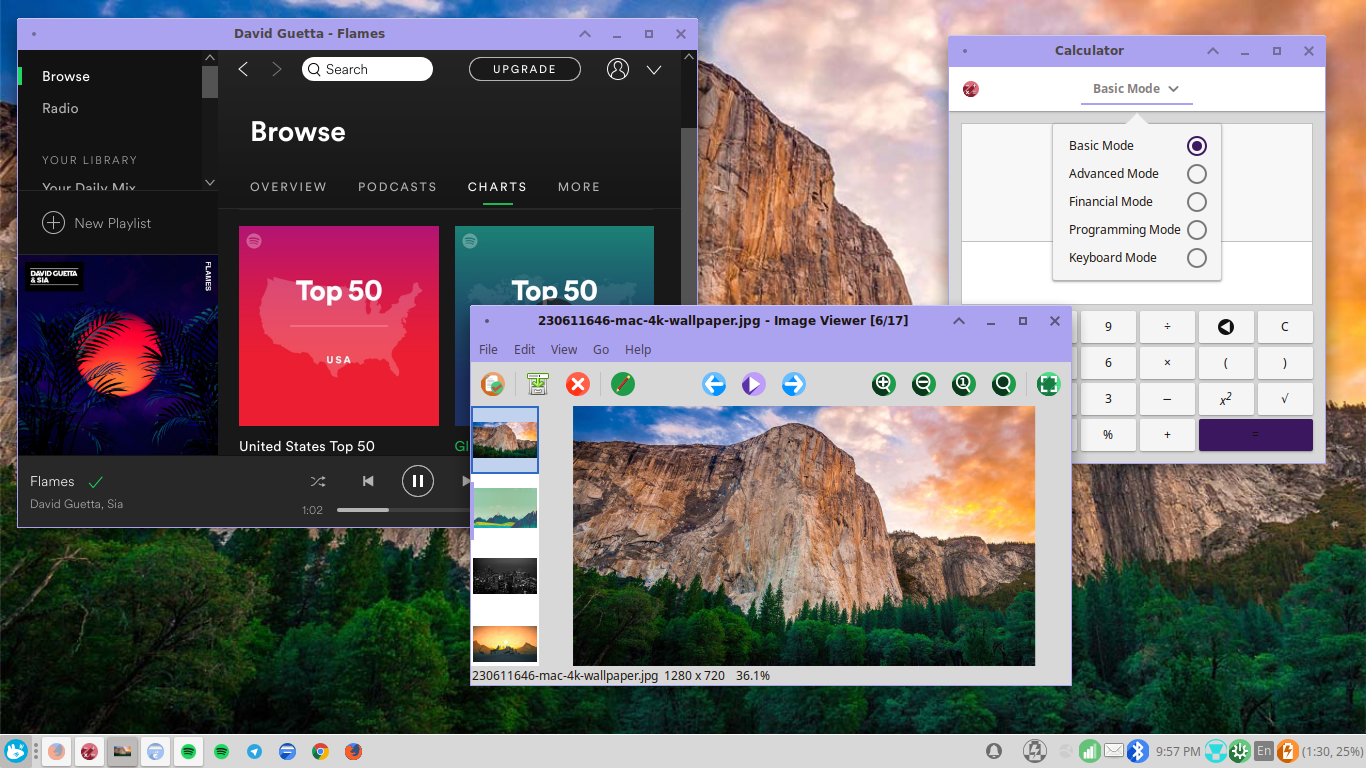1366x768 pixels.
Task: Click the save-to-archive icon in Image Viewer
Action: pyautogui.click(x=539, y=384)
